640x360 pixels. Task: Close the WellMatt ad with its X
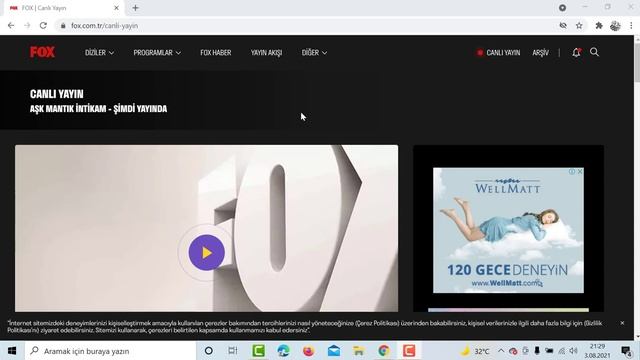coord(580,172)
